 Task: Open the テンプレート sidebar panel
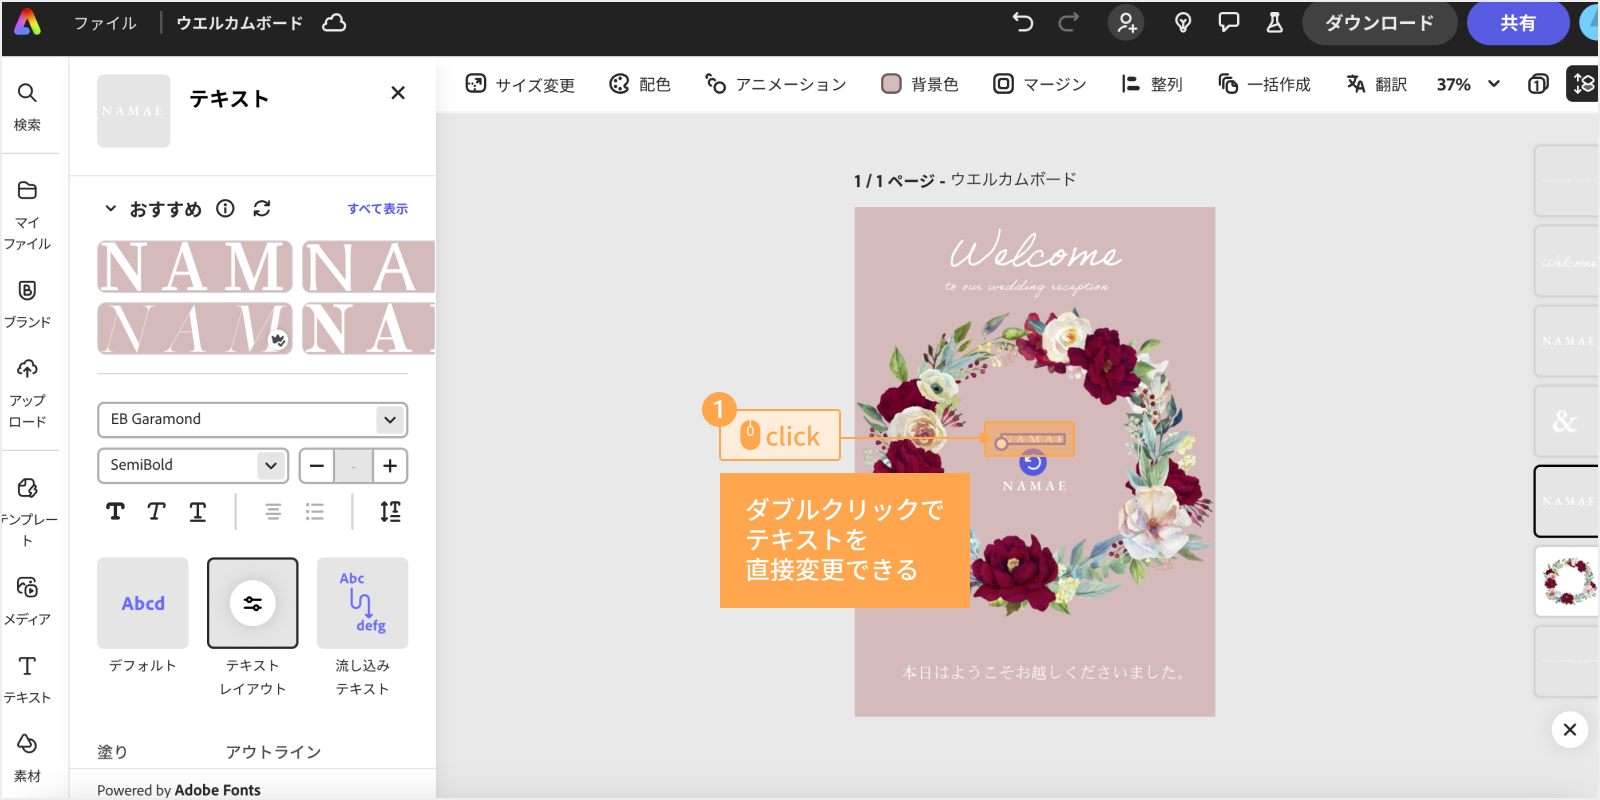[x=27, y=513]
